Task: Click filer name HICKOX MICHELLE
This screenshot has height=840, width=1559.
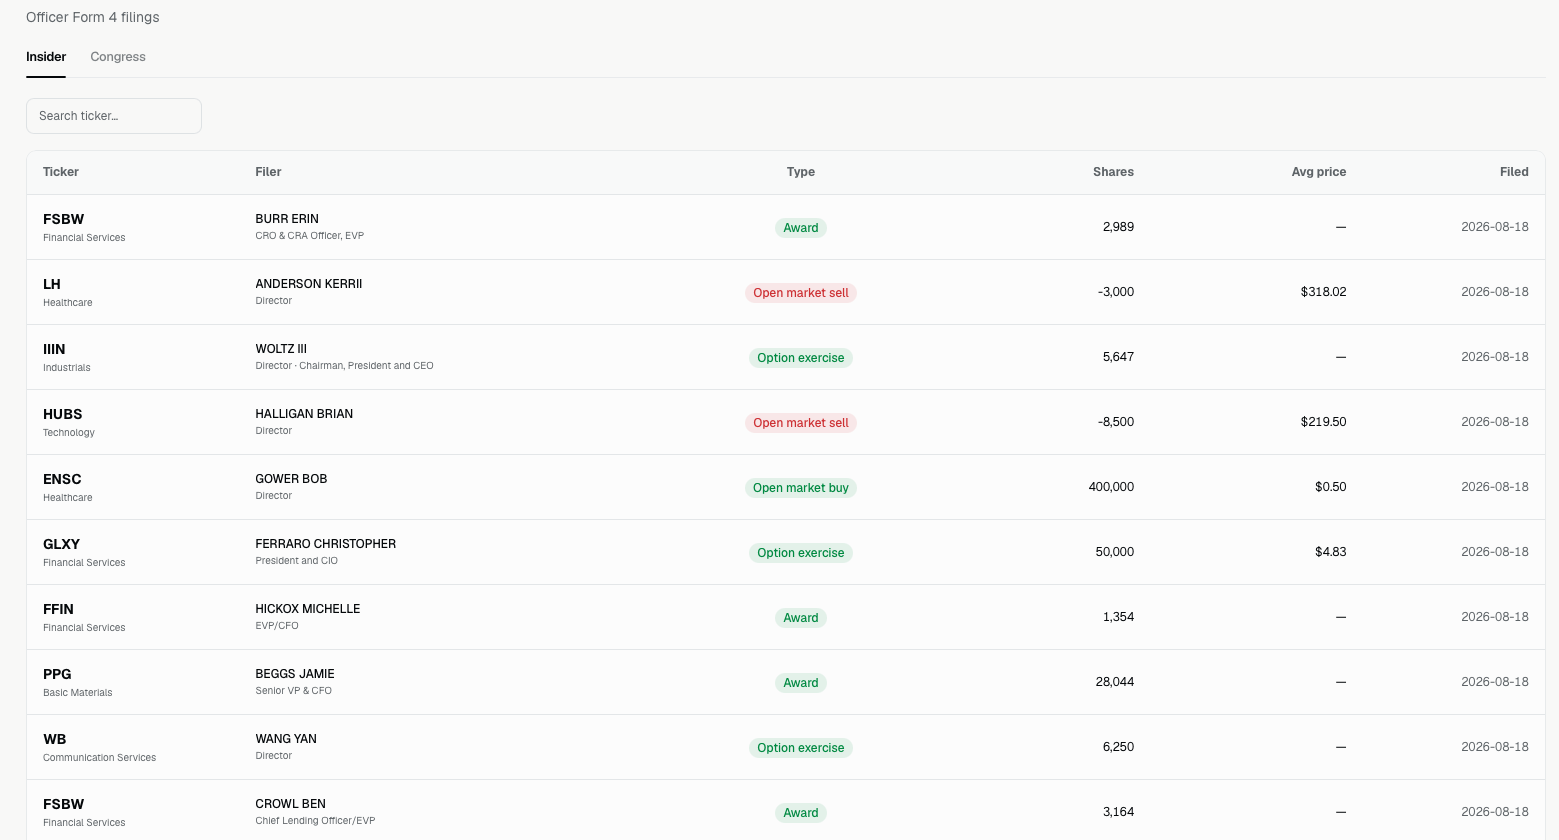Action: 308,609
